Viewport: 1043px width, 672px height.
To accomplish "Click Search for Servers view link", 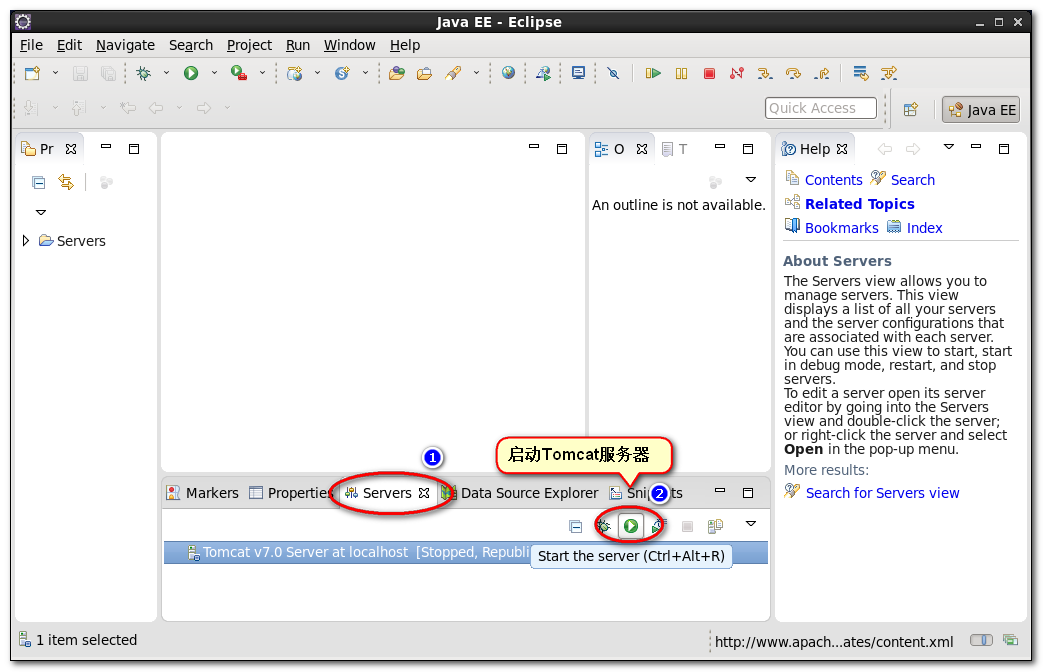I will point(883,493).
